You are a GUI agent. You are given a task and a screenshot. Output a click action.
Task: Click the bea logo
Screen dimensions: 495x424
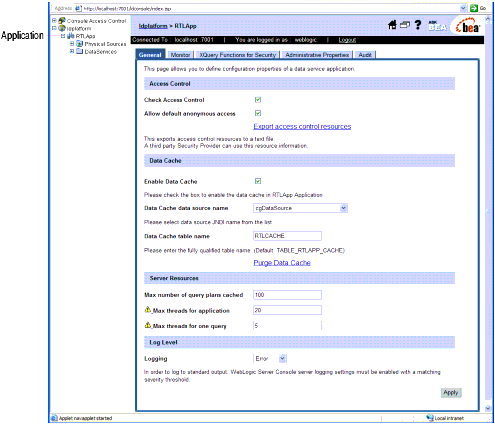pos(468,26)
